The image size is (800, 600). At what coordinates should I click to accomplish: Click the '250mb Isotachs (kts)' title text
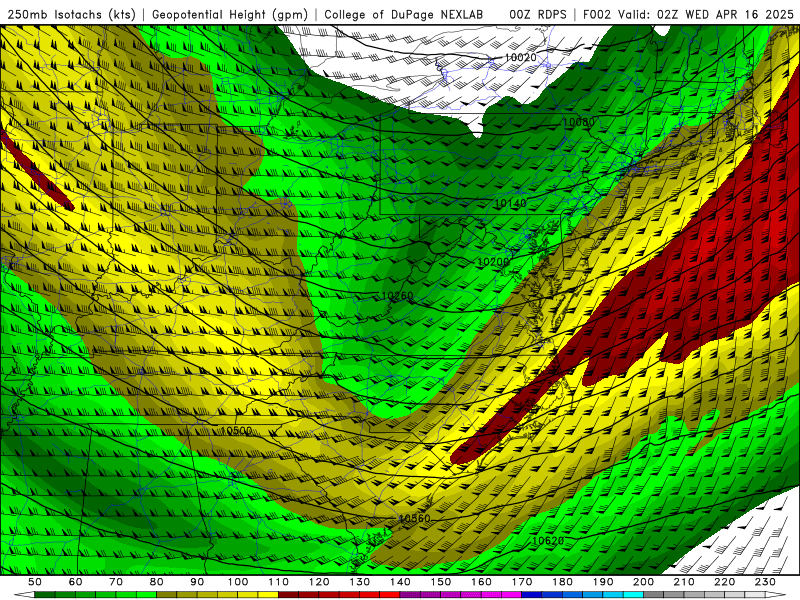coord(72,15)
